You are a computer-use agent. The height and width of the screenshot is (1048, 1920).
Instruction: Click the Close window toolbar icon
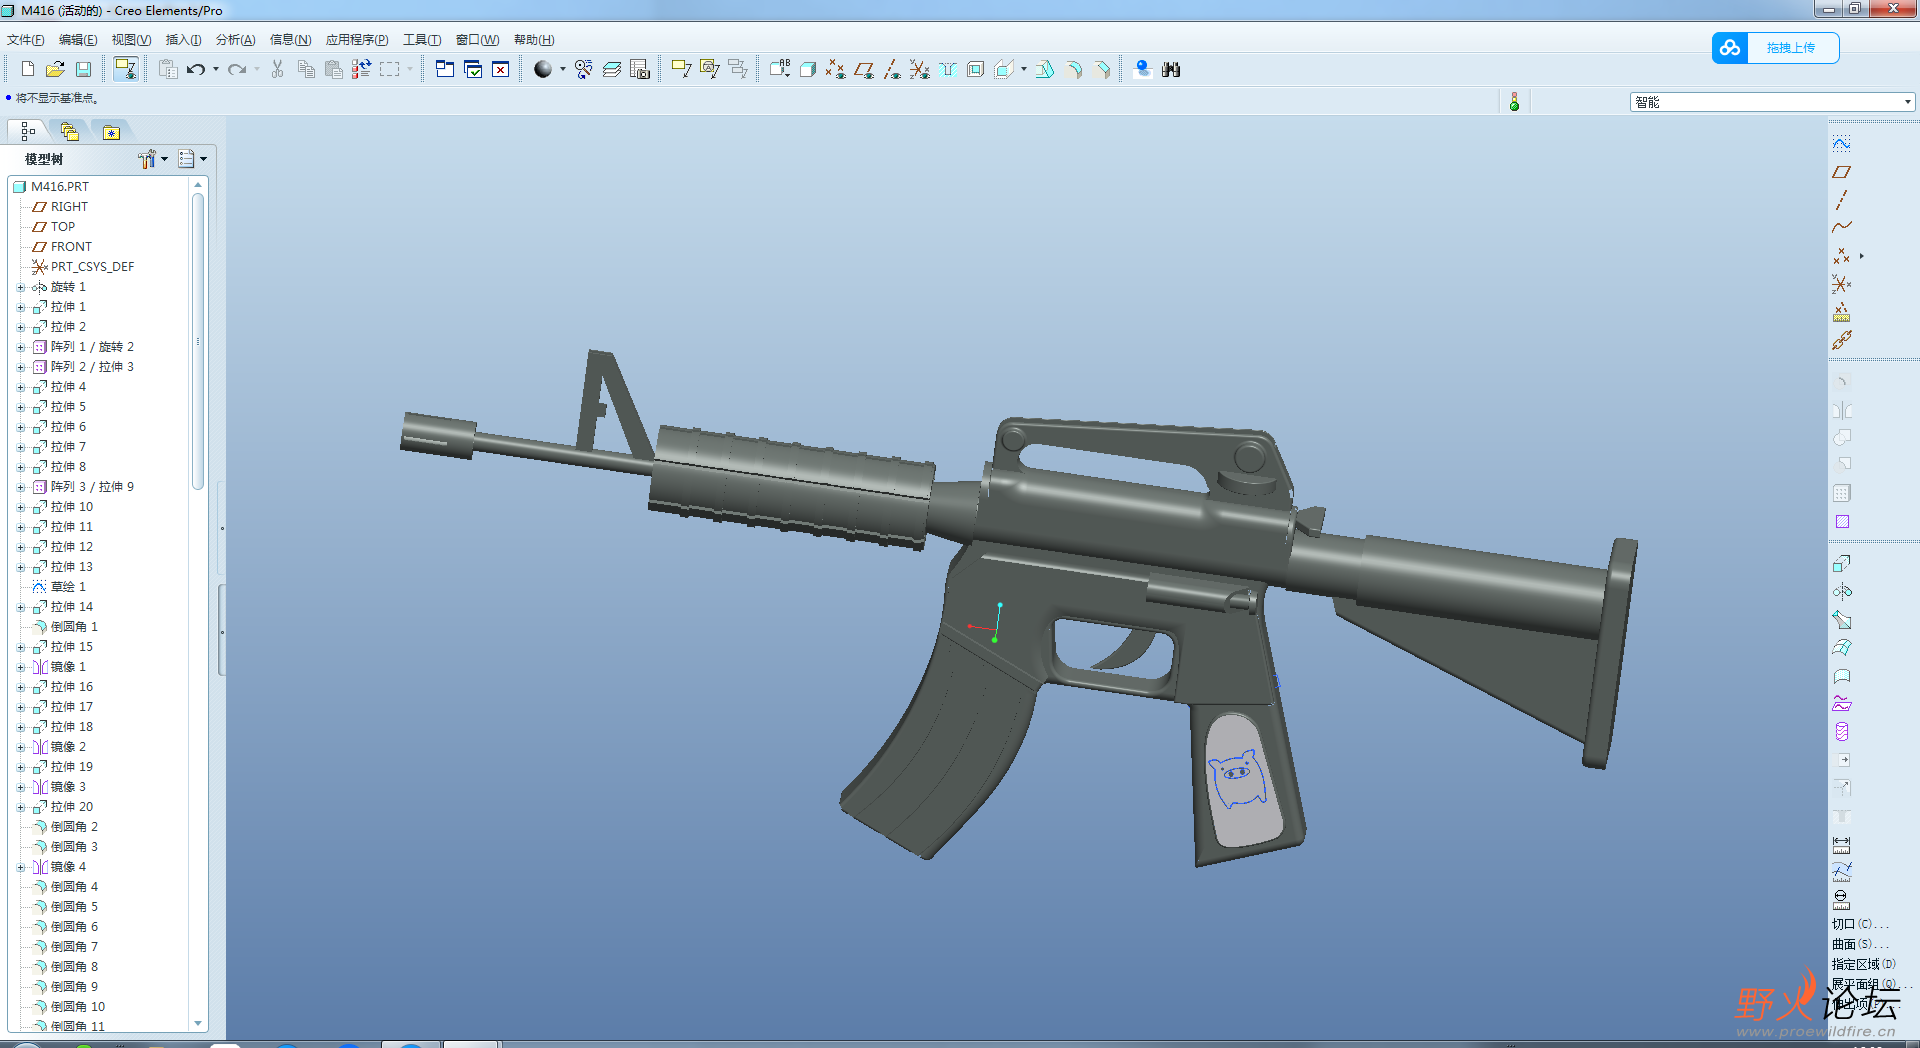tap(501, 69)
